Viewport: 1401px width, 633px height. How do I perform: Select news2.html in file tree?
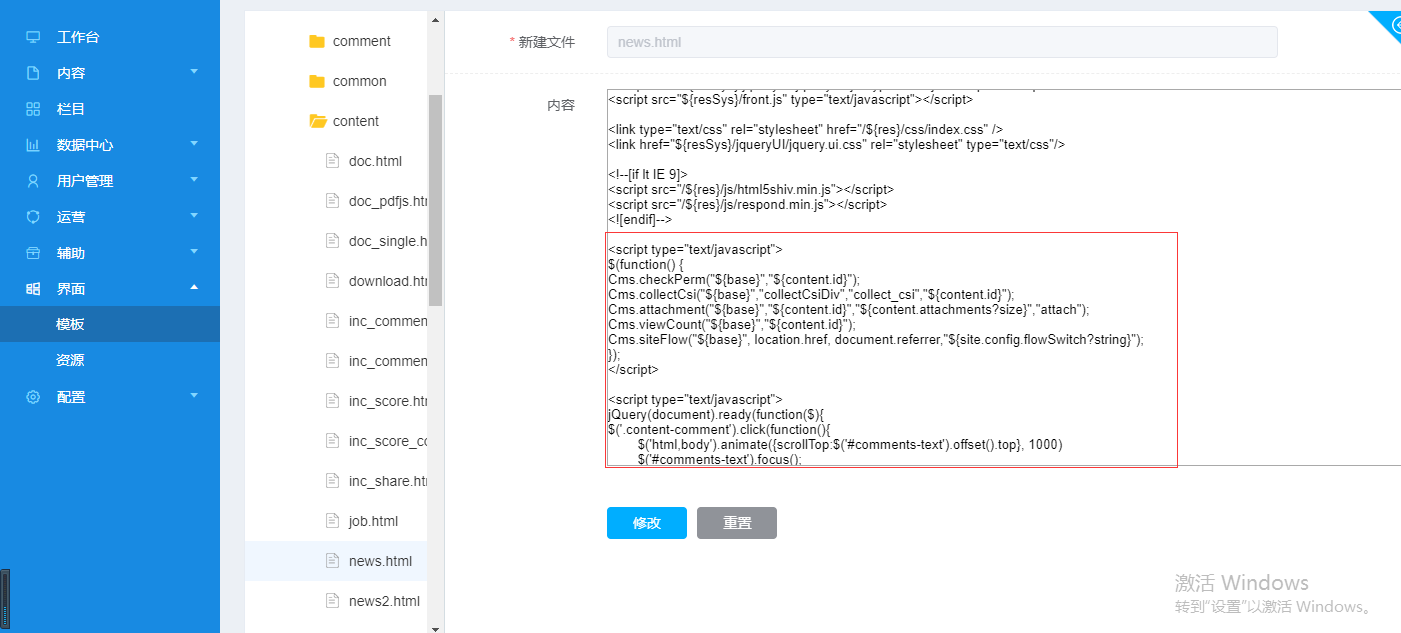pos(384,601)
